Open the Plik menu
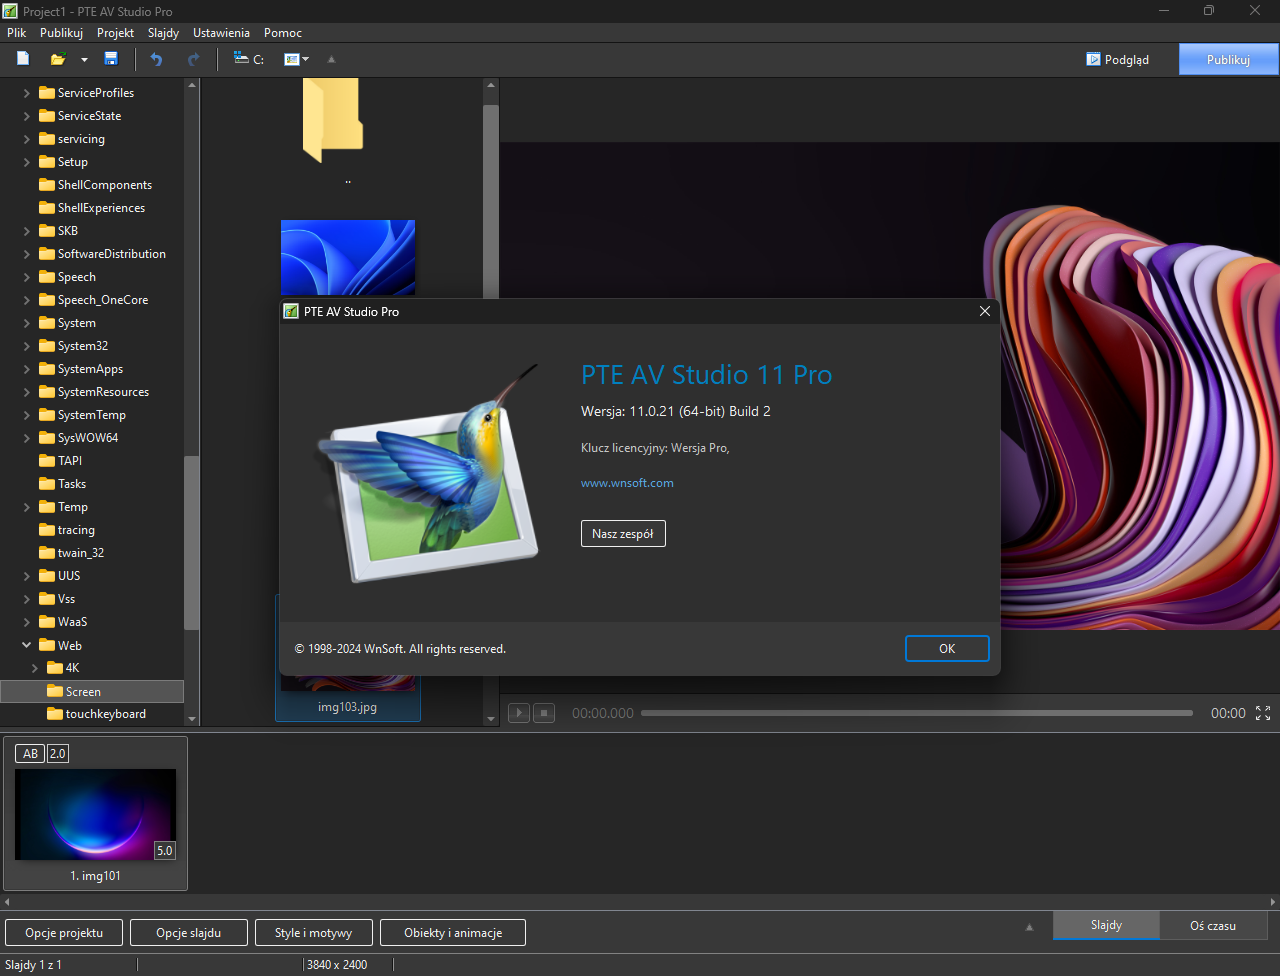The image size is (1280, 976). (16, 33)
